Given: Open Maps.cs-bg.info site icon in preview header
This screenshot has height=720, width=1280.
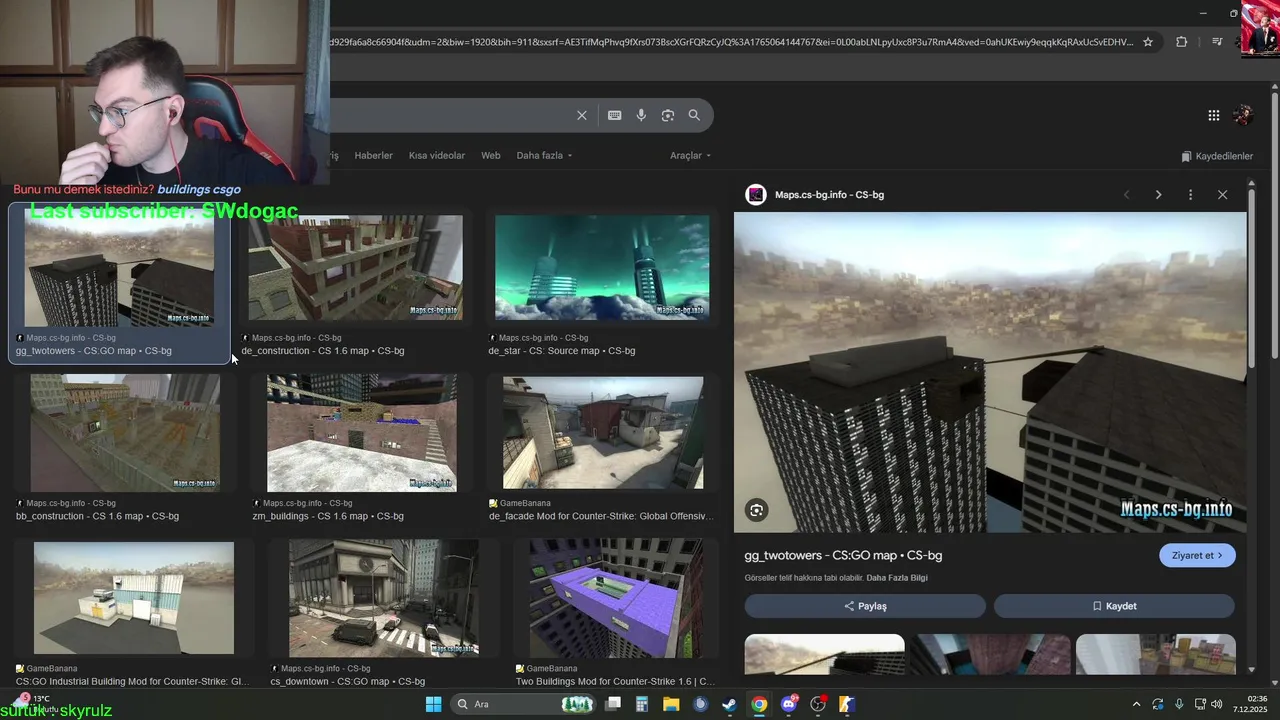Looking at the screenshot, I should pyautogui.click(x=756, y=195).
